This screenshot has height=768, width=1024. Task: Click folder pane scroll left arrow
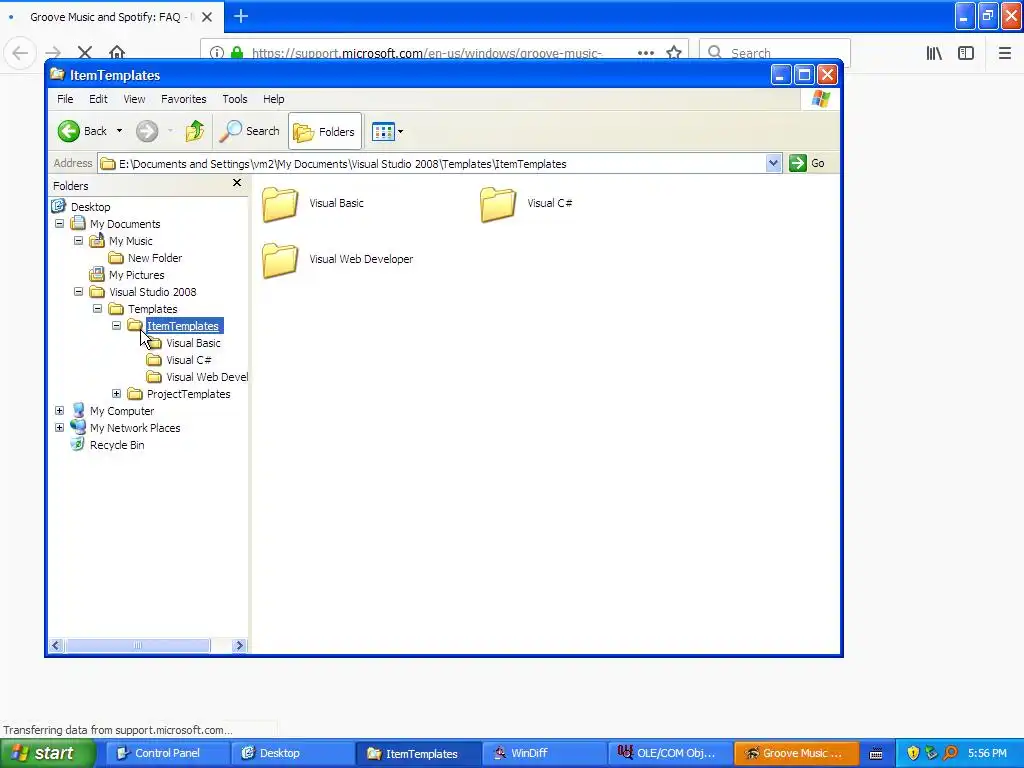(x=56, y=645)
